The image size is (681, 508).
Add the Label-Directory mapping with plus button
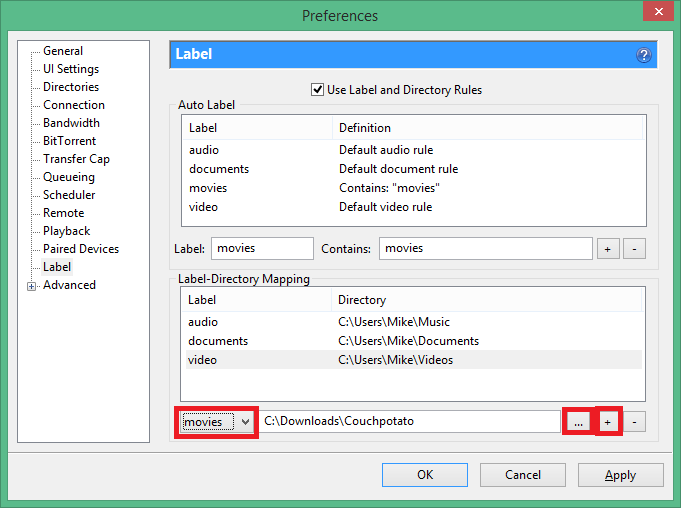(x=608, y=422)
